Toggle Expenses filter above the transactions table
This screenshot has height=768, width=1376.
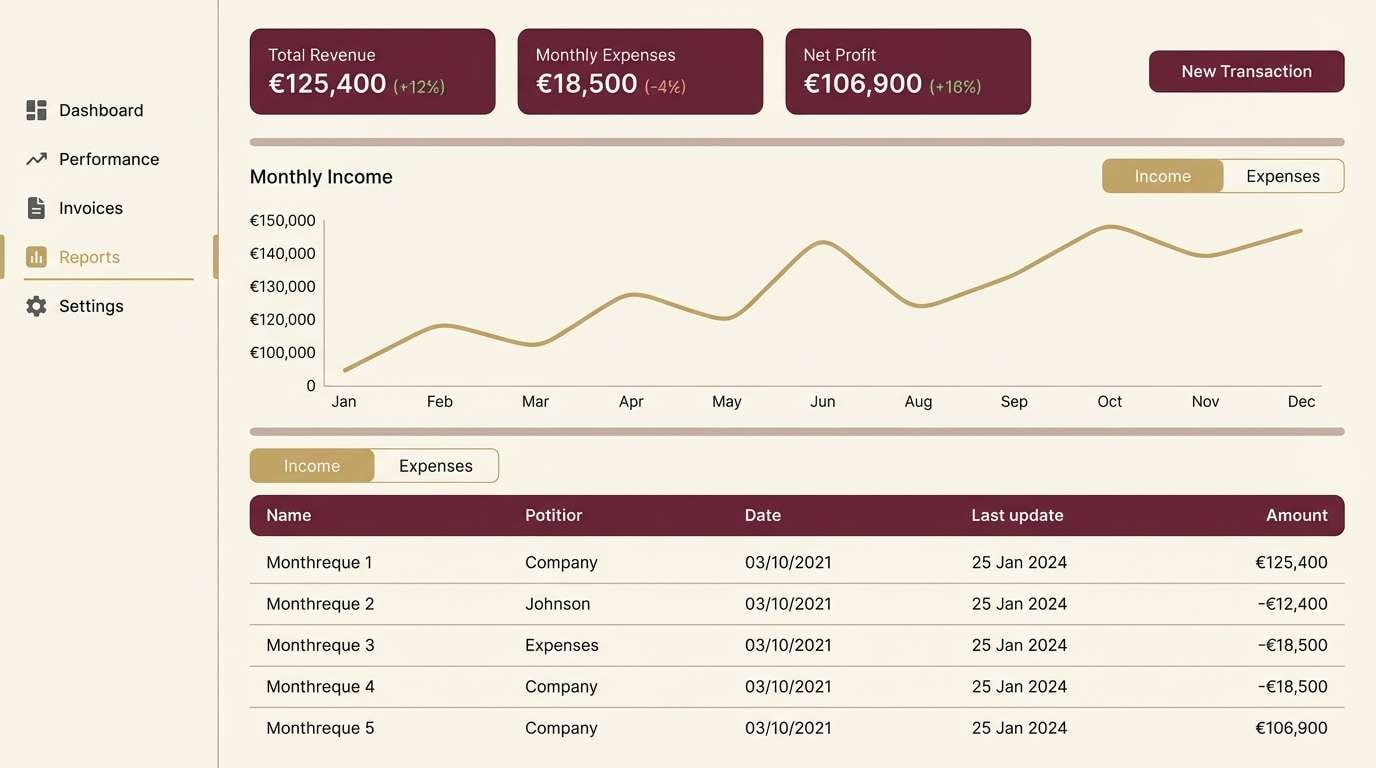click(435, 465)
